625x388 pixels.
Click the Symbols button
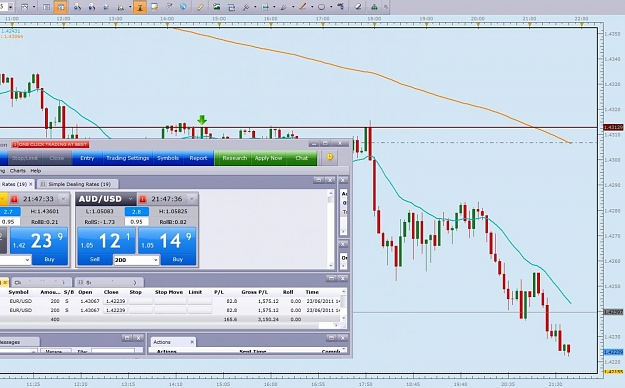point(168,158)
